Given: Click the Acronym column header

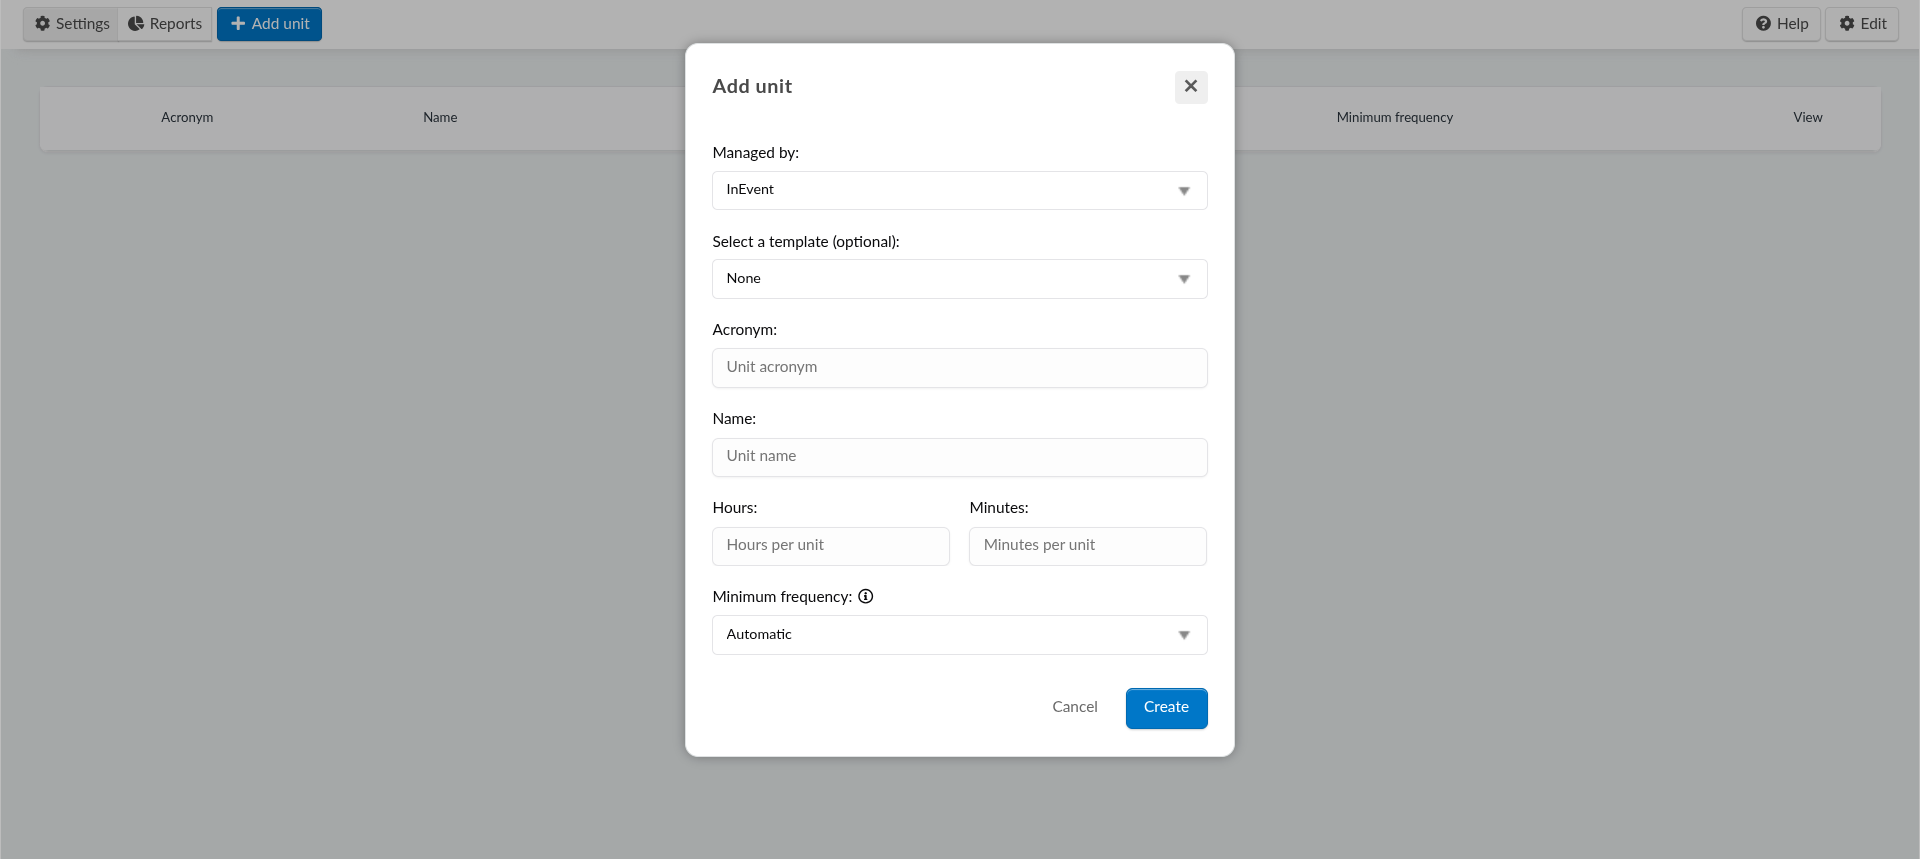Looking at the screenshot, I should 187,118.
